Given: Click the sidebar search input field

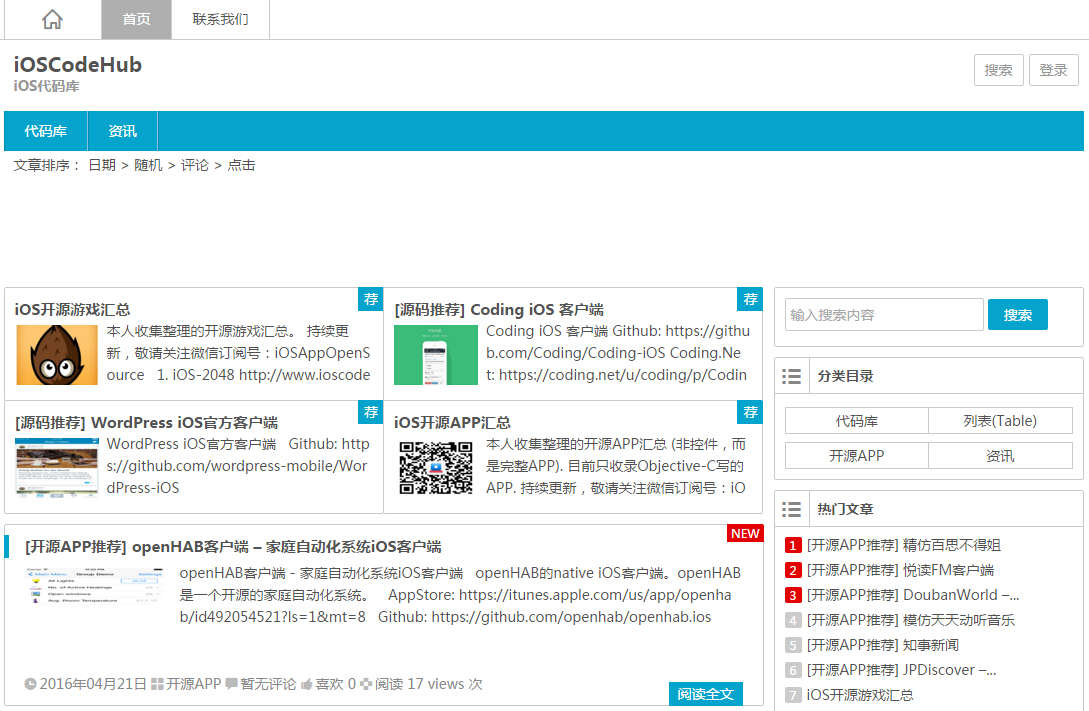Looking at the screenshot, I should coord(884,314).
